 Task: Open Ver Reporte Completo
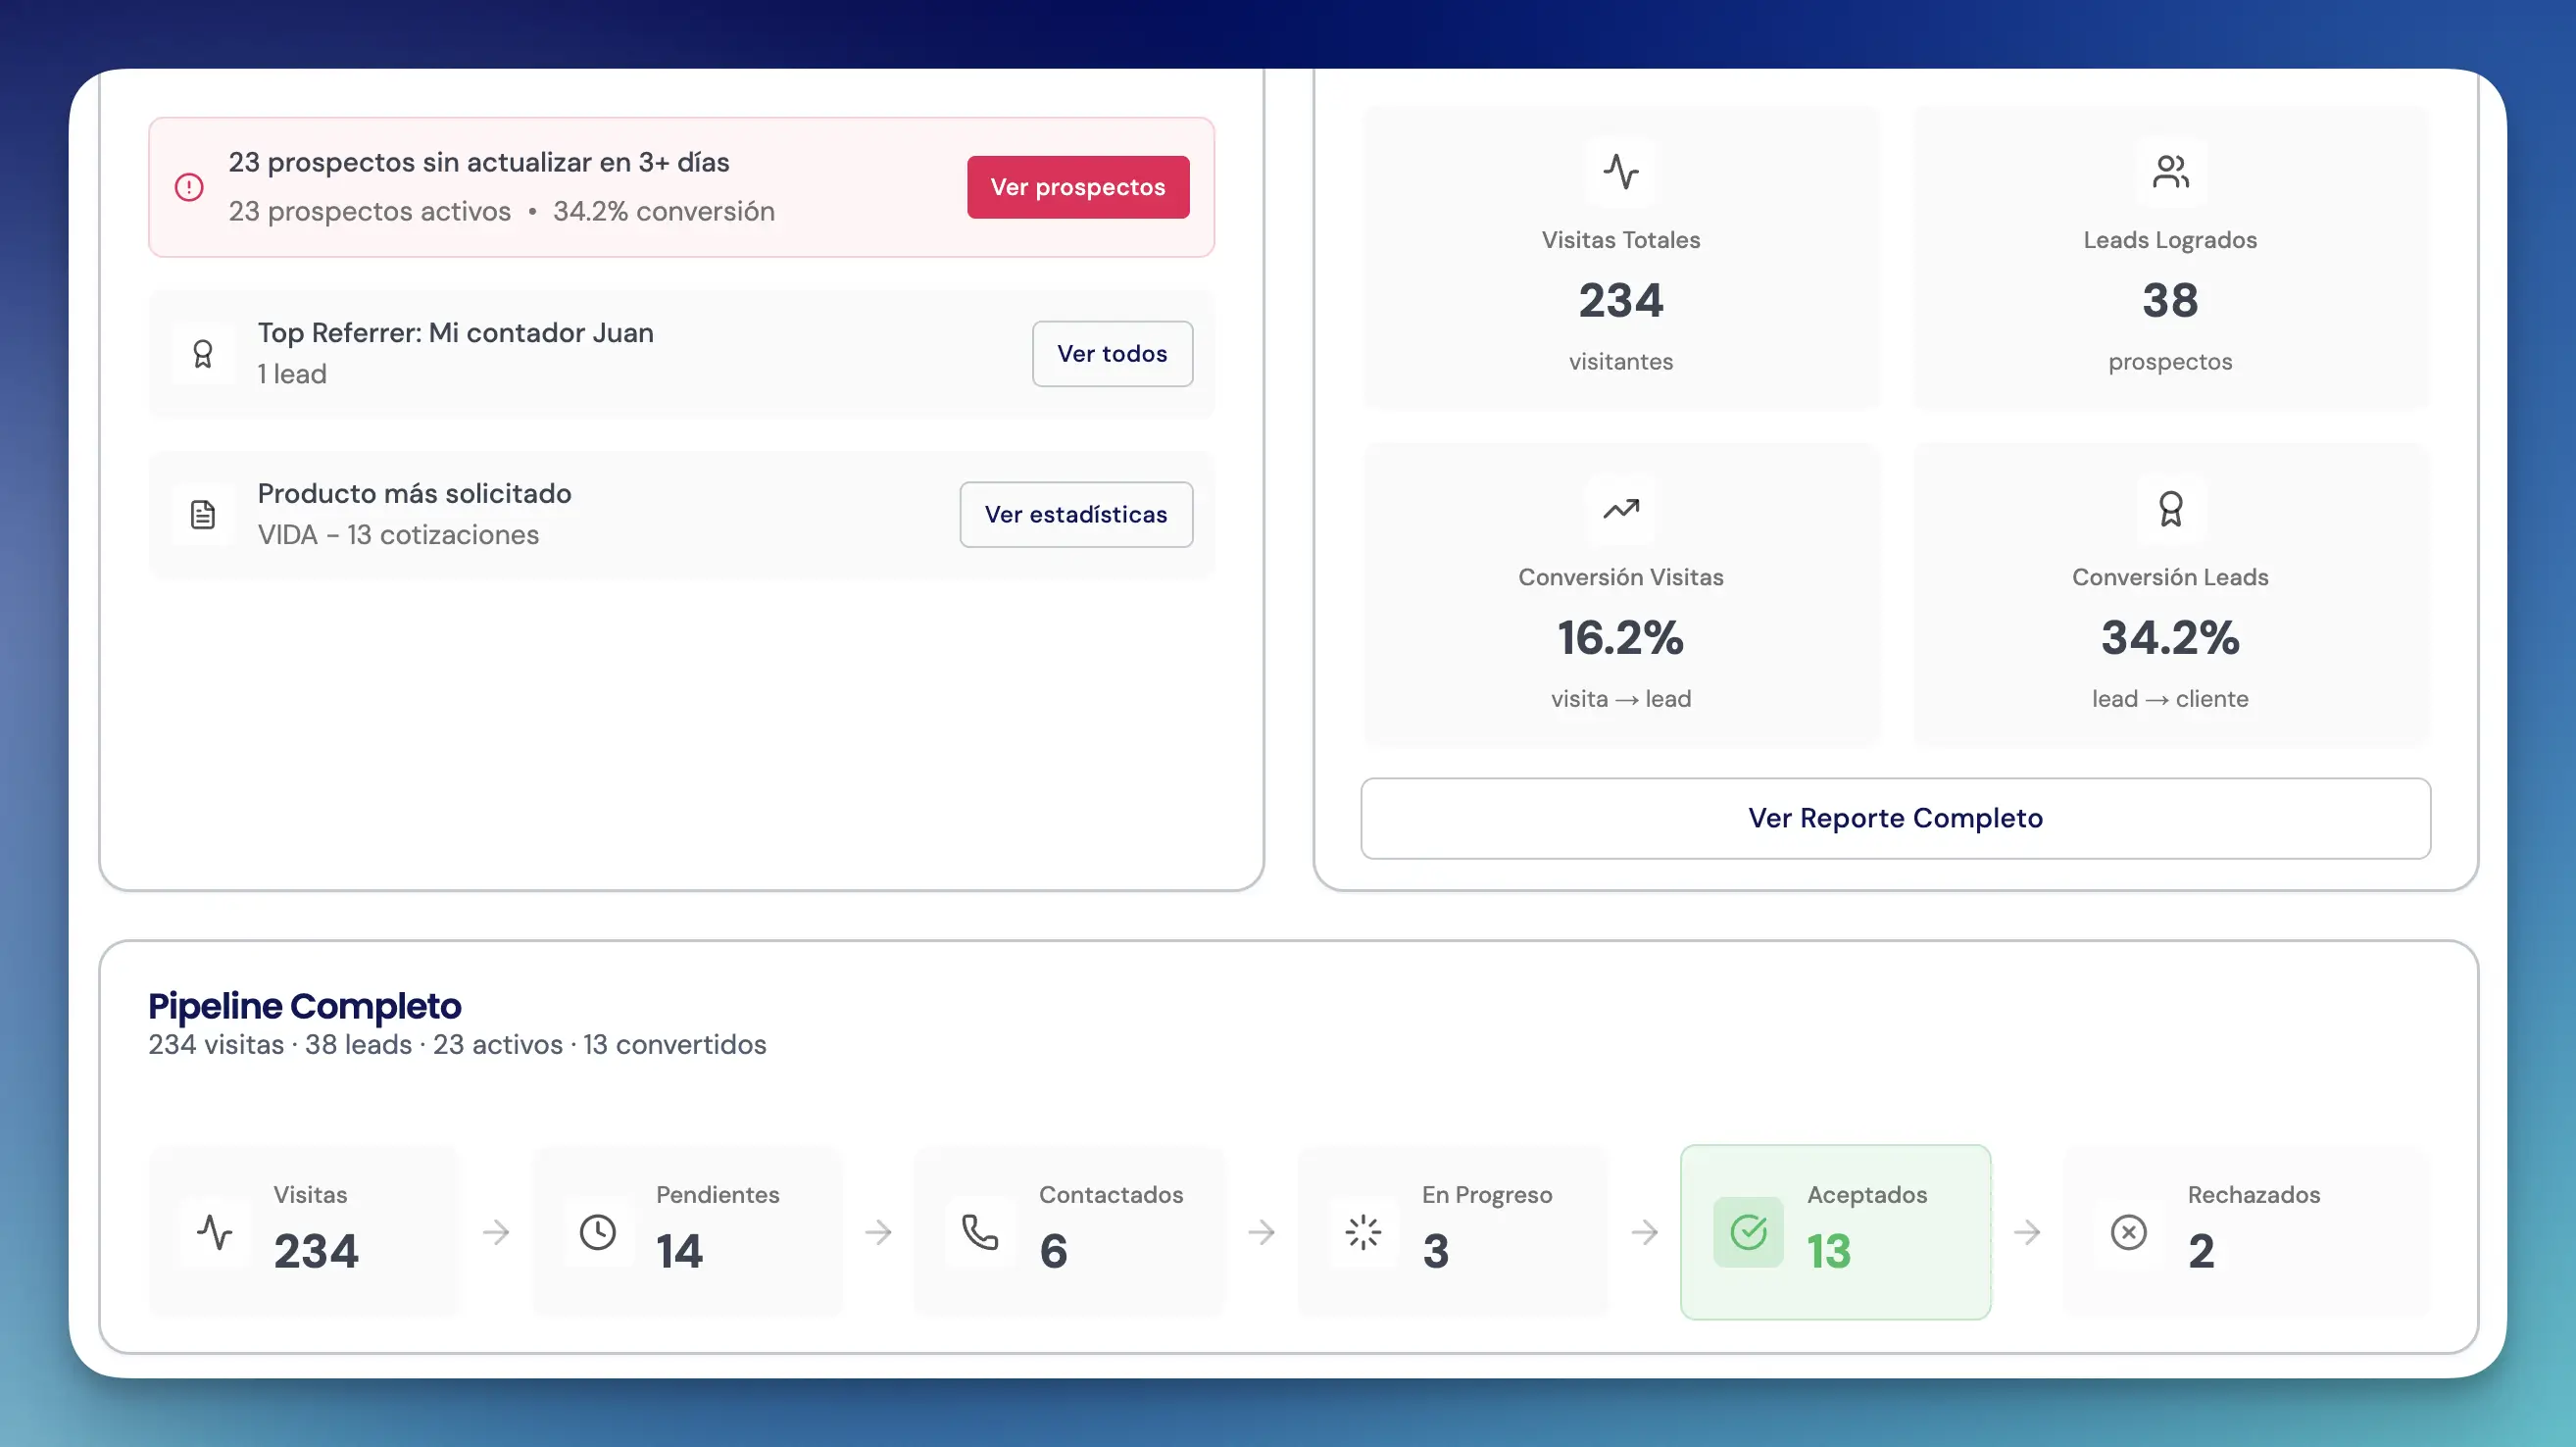(1895, 818)
